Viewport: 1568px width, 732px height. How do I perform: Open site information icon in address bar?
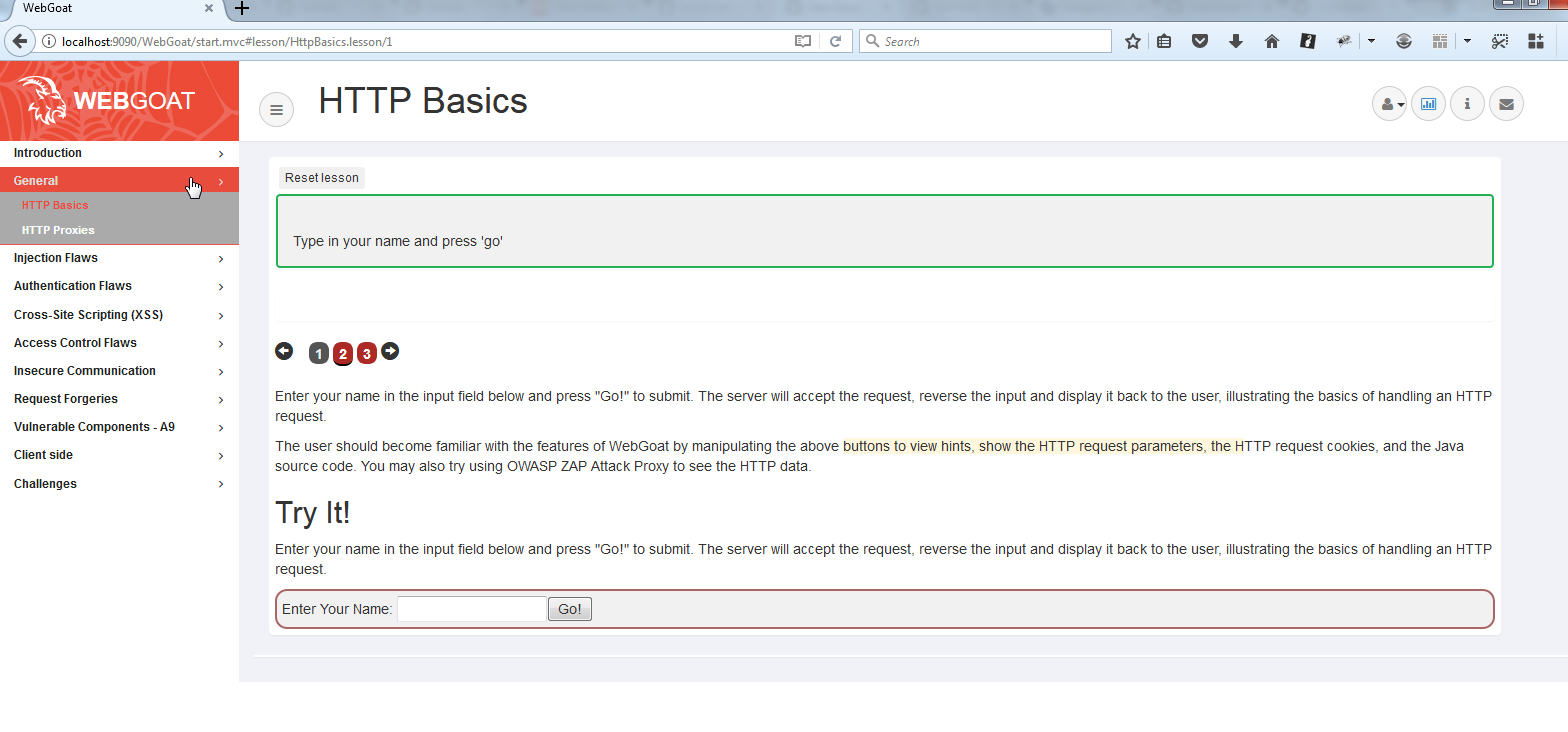[x=48, y=41]
